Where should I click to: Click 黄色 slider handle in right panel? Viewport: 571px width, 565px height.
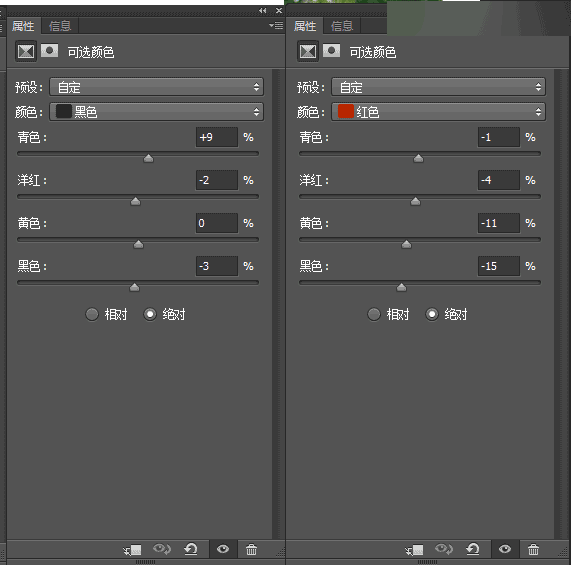406,244
